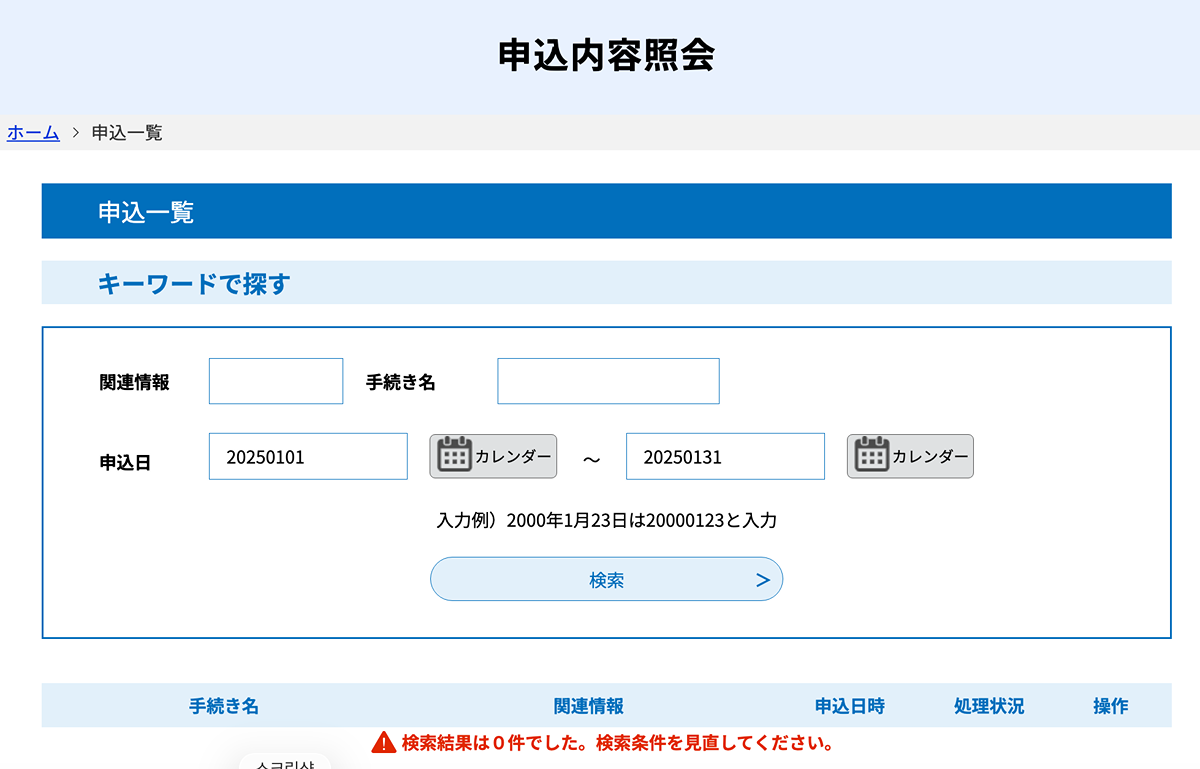1200x769 pixels.
Task: Open the start date calendar picker
Action: [x=493, y=456]
